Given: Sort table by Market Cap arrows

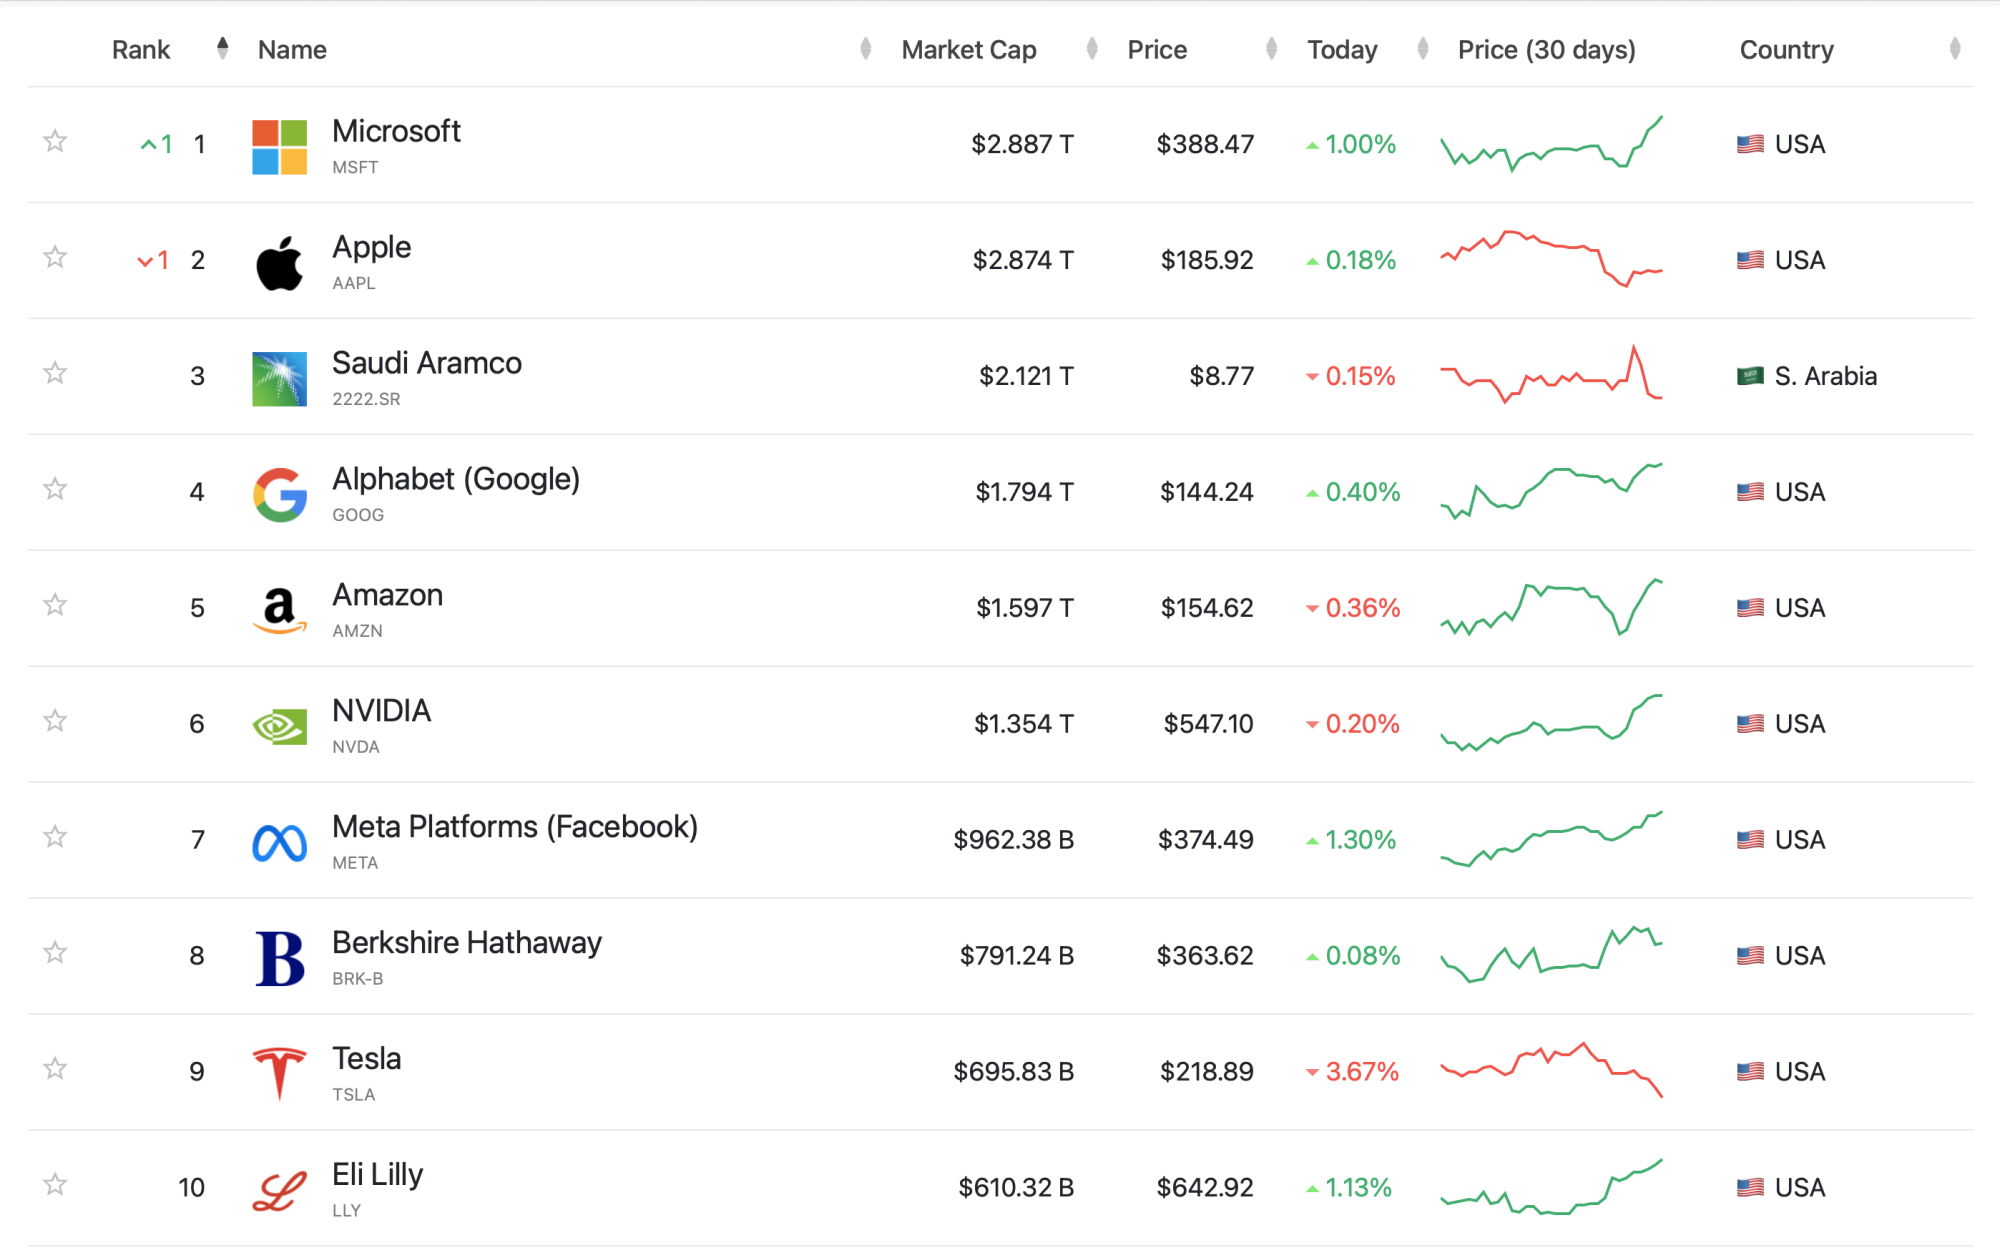Looking at the screenshot, I should point(1092,49).
